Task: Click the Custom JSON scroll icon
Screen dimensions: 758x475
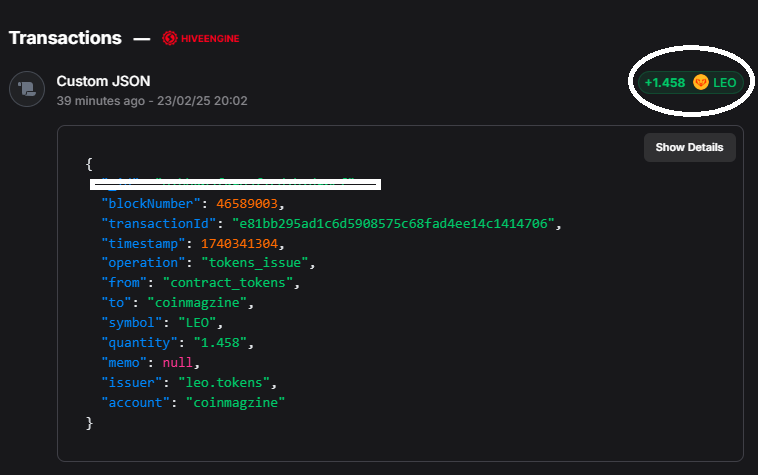Action: tap(27, 89)
